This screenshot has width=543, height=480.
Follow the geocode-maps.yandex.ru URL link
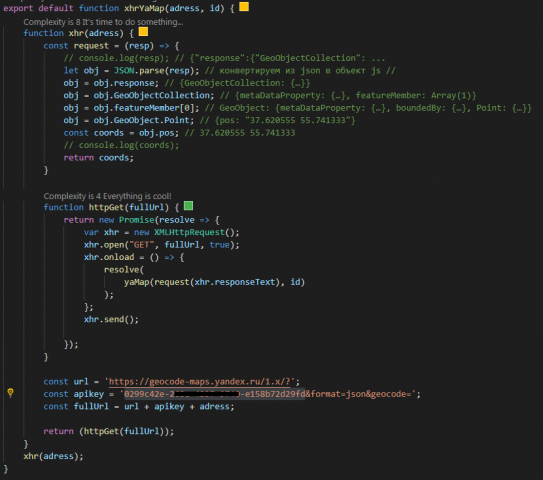pyautogui.click(x=200, y=382)
